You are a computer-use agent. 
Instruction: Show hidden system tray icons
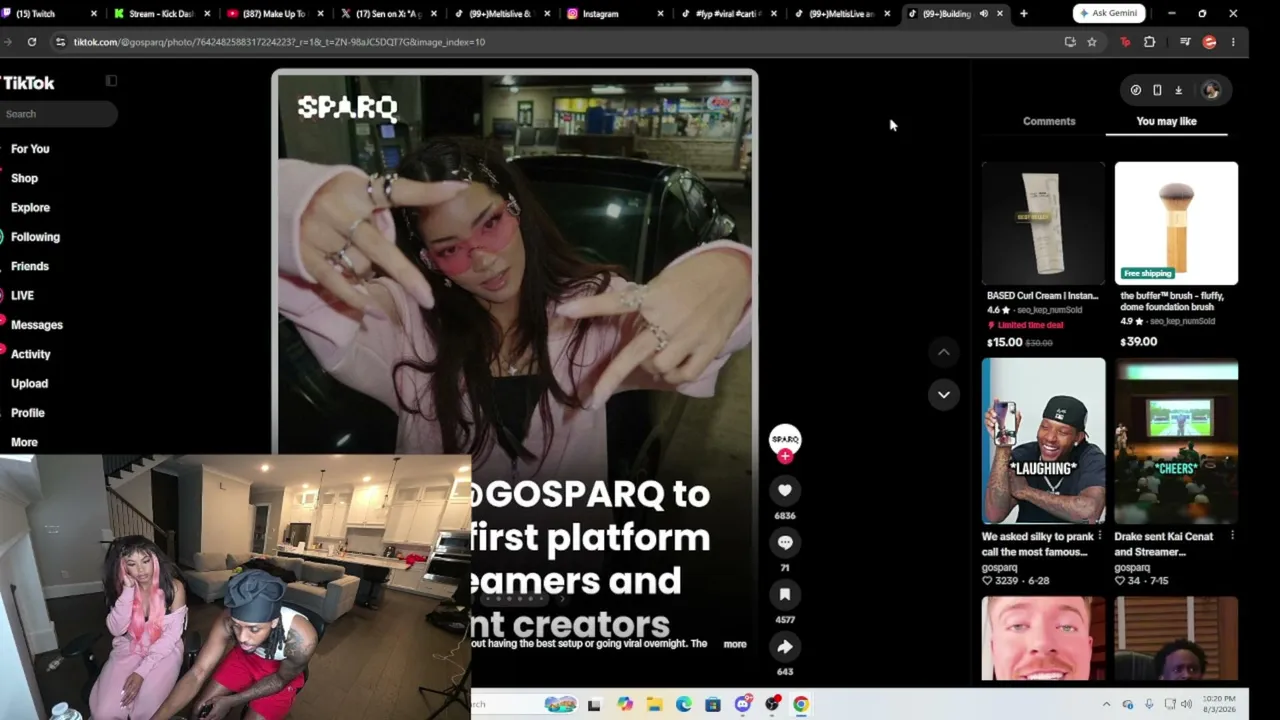(1106, 704)
